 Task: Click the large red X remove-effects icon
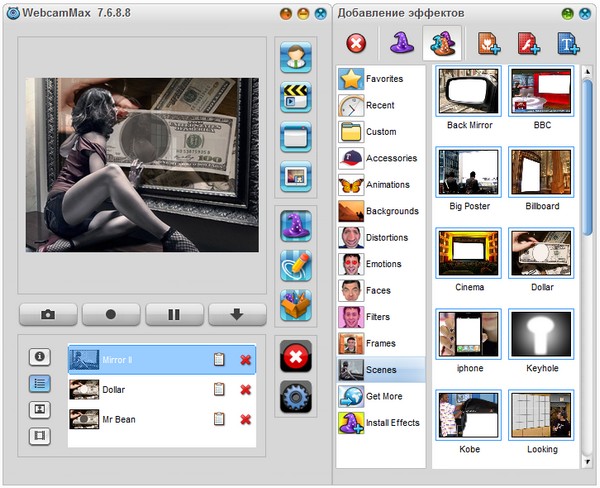pos(296,356)
